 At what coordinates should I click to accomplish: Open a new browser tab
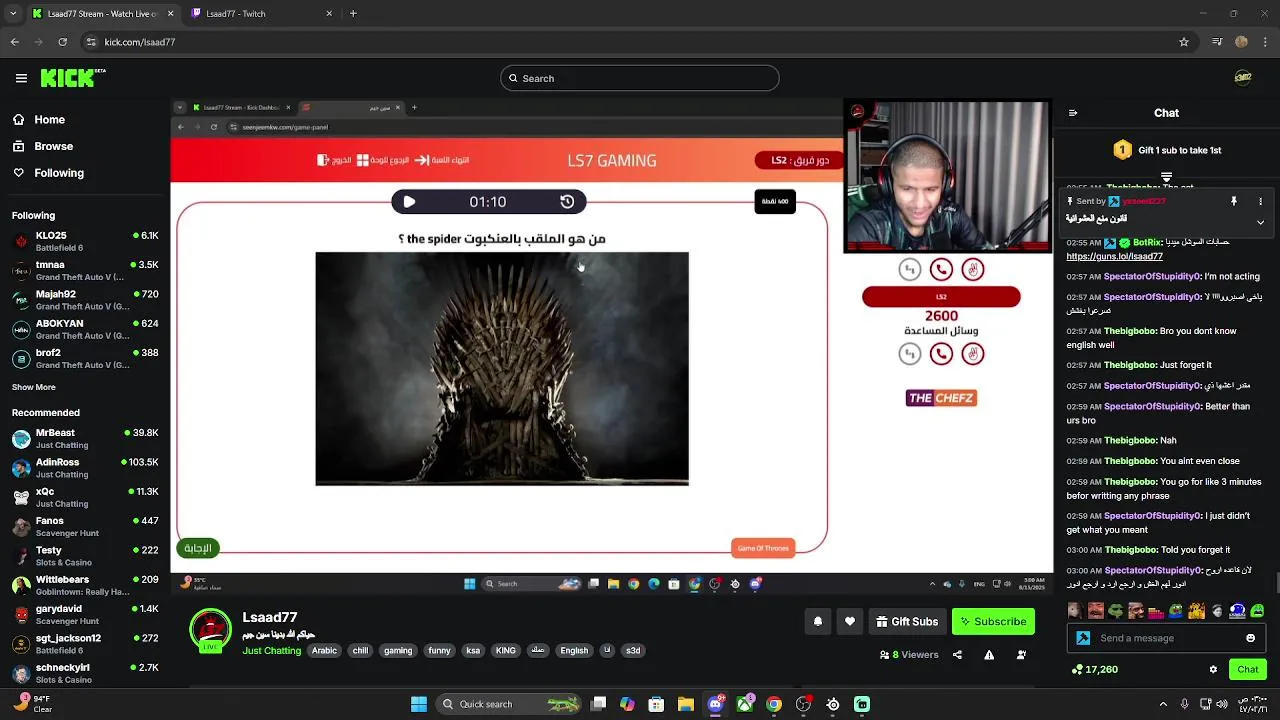click(x=353, y=14)
